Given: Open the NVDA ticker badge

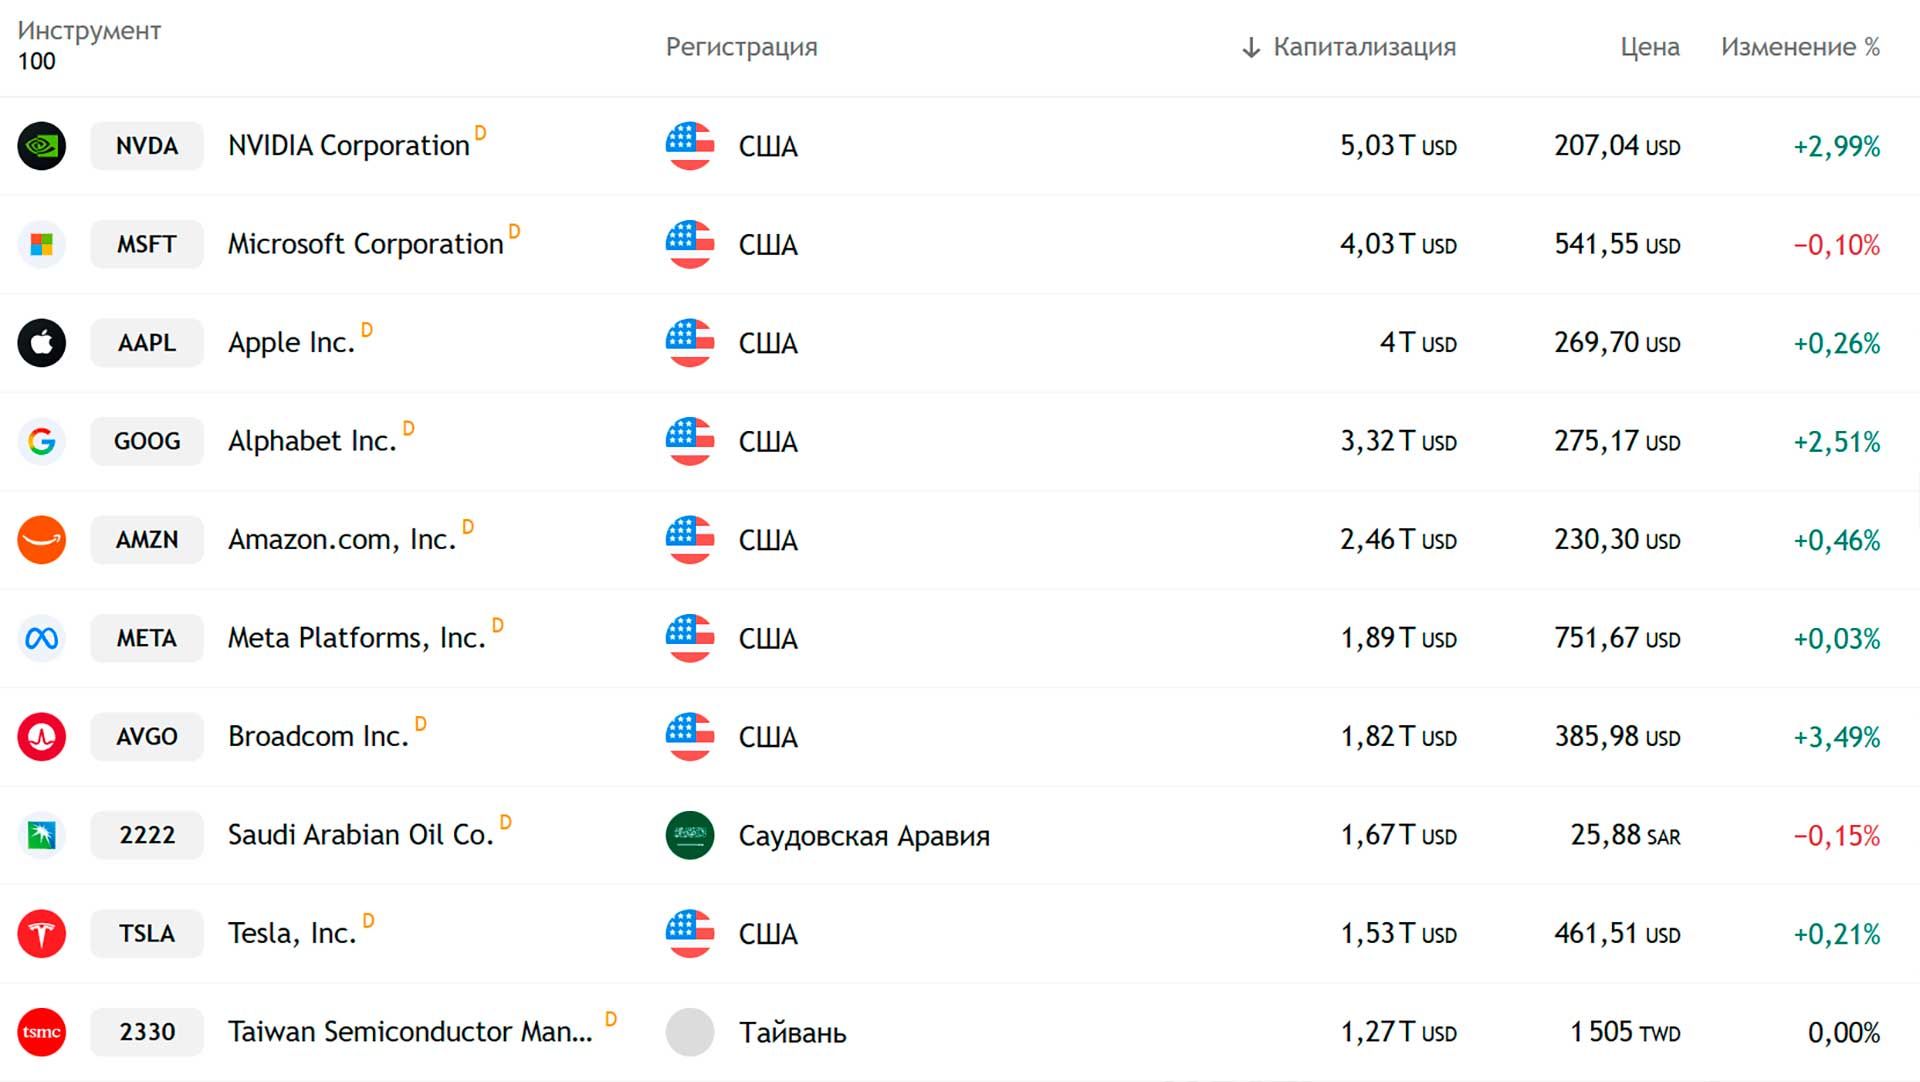Looking at the screenshot, I should pyautogui.click(x=147, y=146).
